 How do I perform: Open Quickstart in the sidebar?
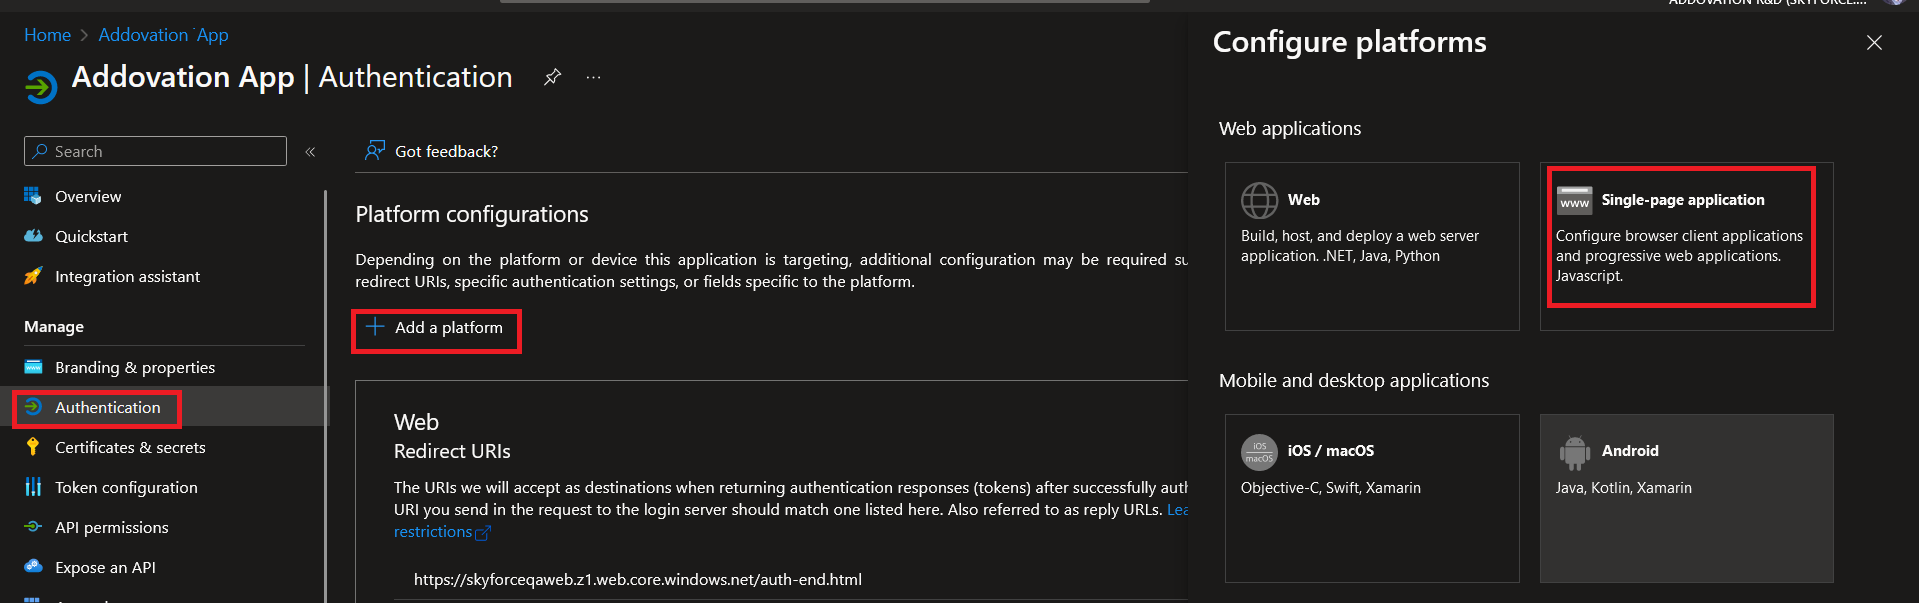coord(91,237)
